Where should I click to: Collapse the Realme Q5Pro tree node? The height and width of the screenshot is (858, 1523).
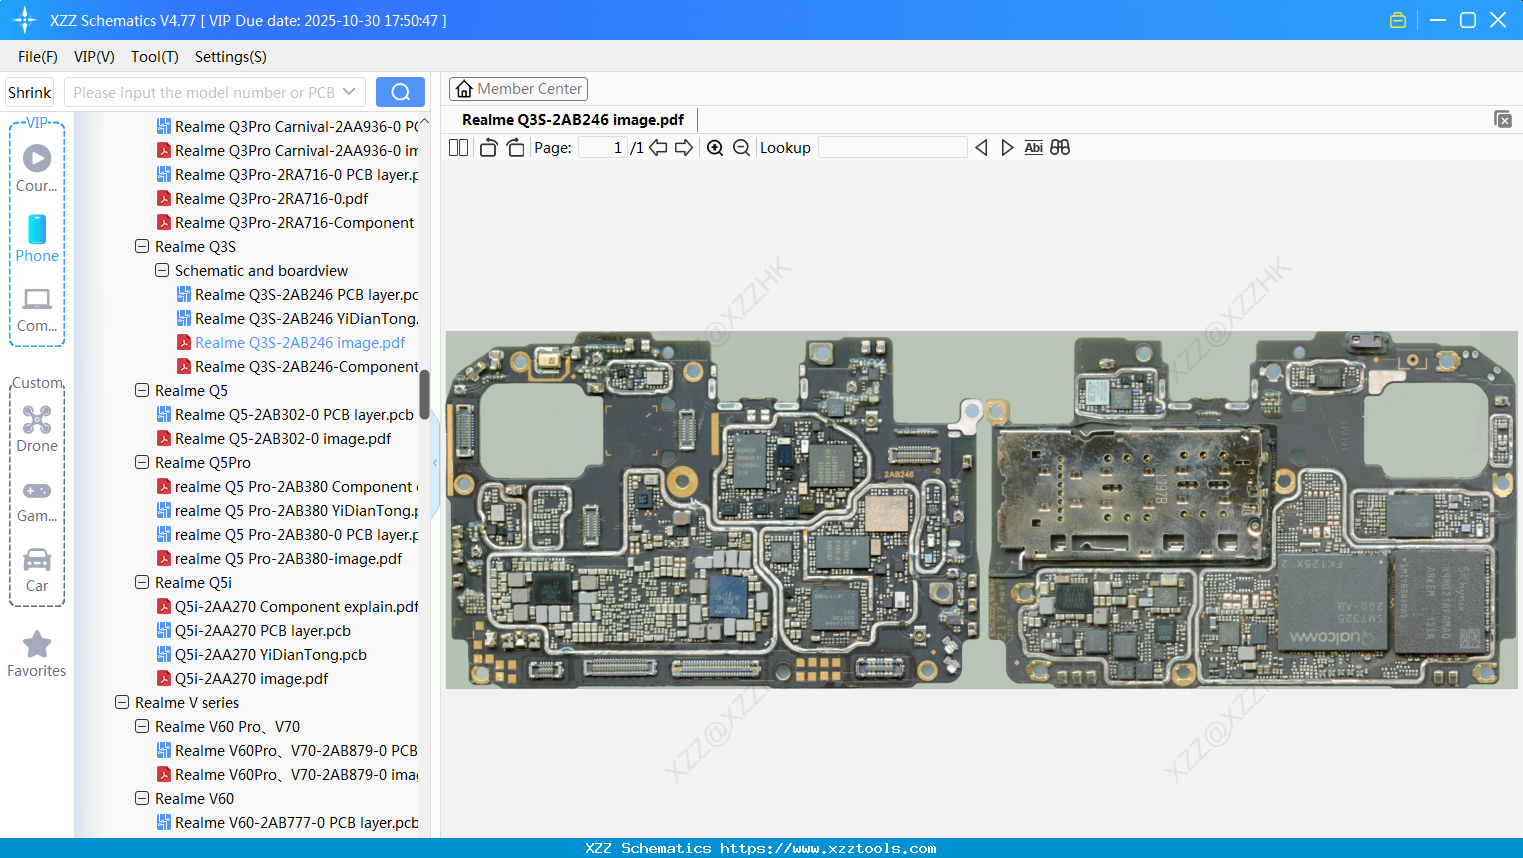[142, 463]
